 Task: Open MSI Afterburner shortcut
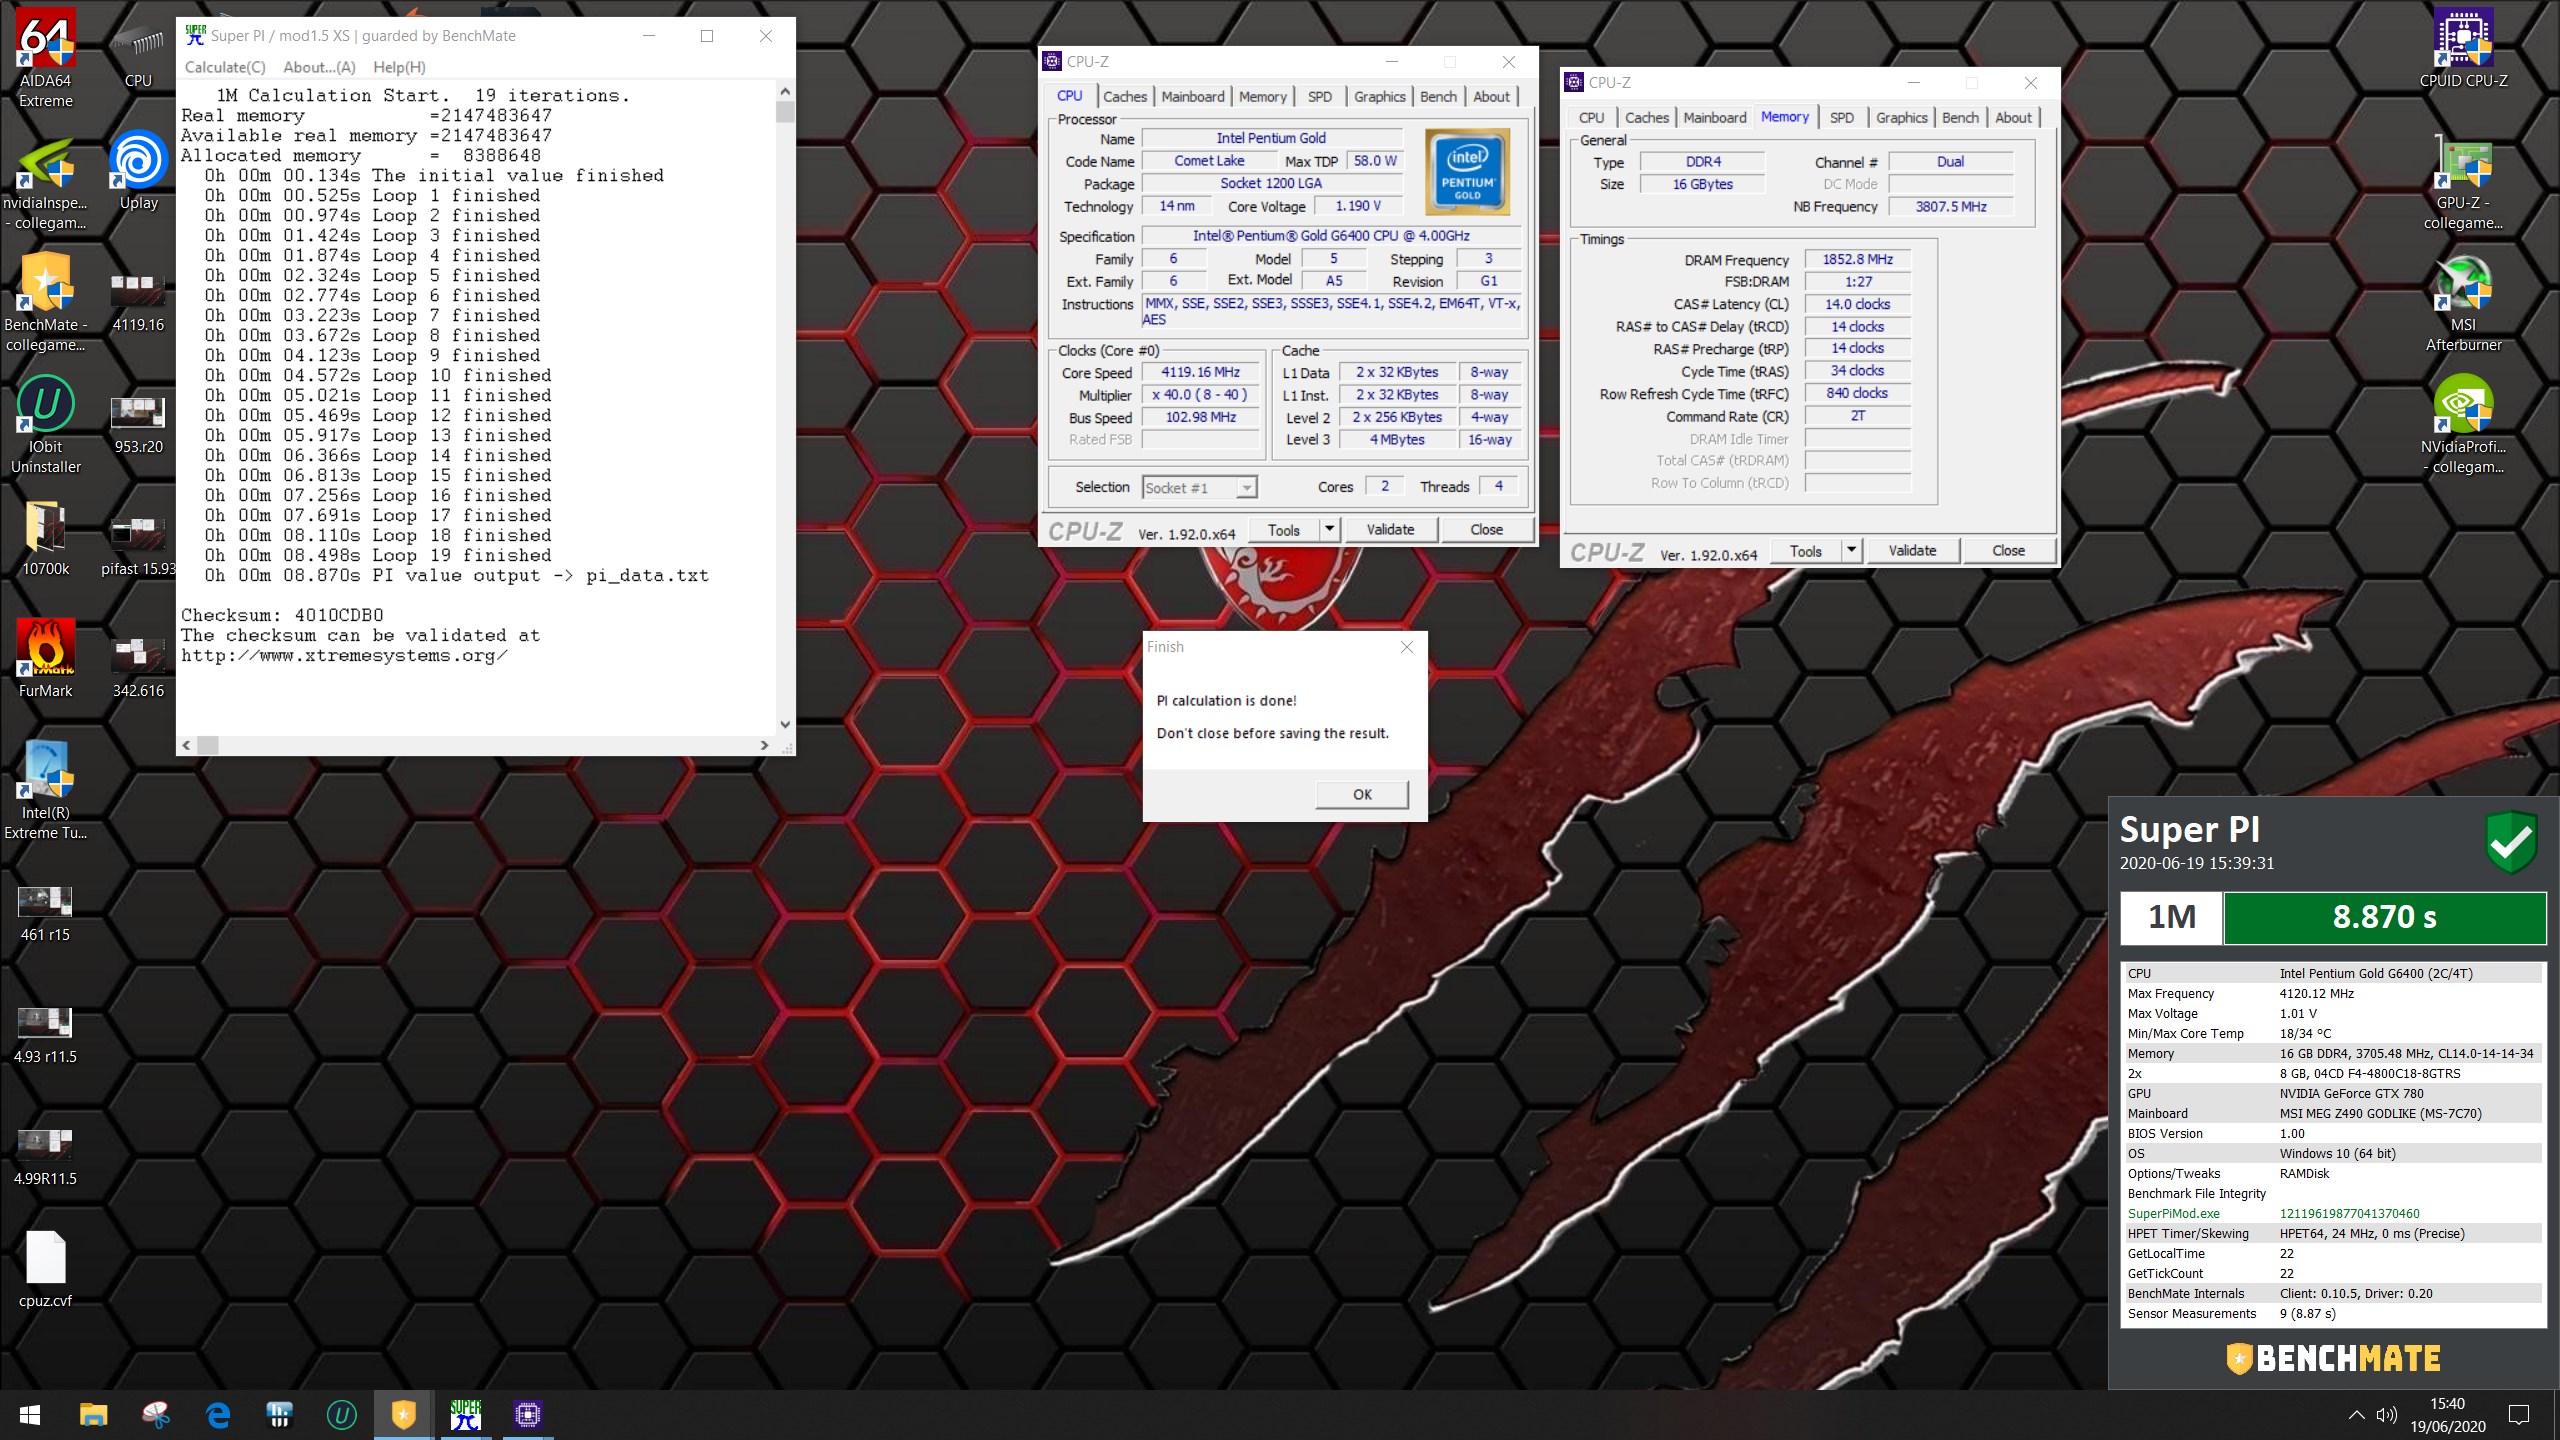(x=2463, y=304)
